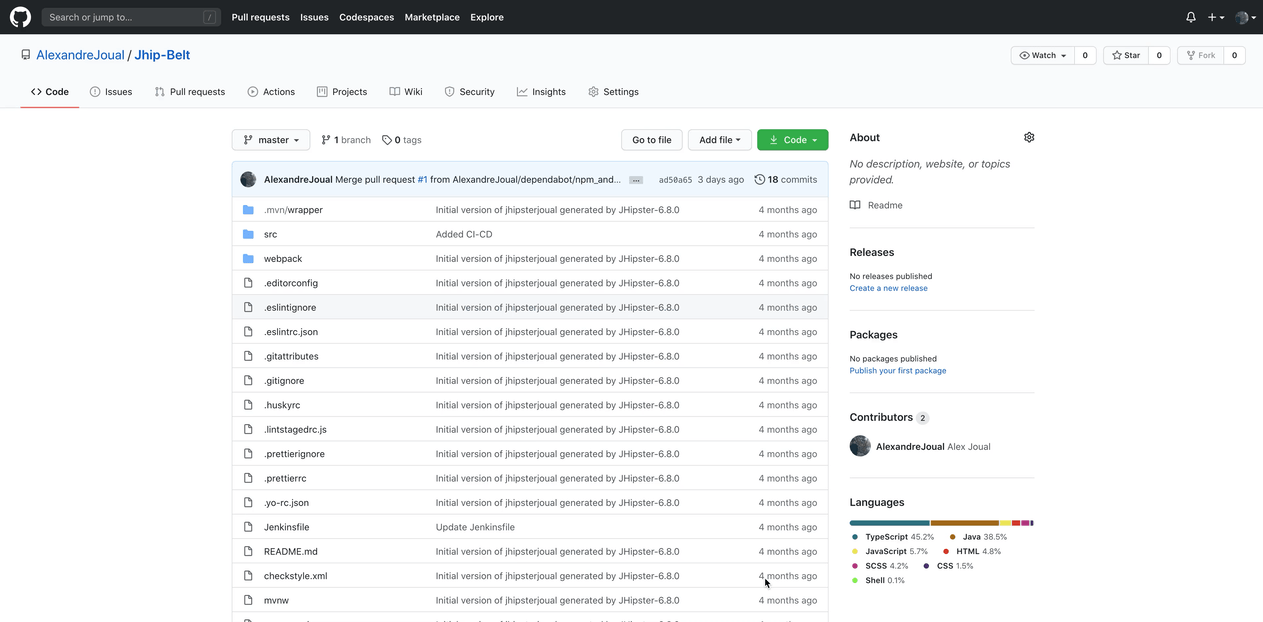This screenshot has width=1263, height=622.
Task: Click AlexandreJoual contributor avatar
Action: (x=860, y=446)
